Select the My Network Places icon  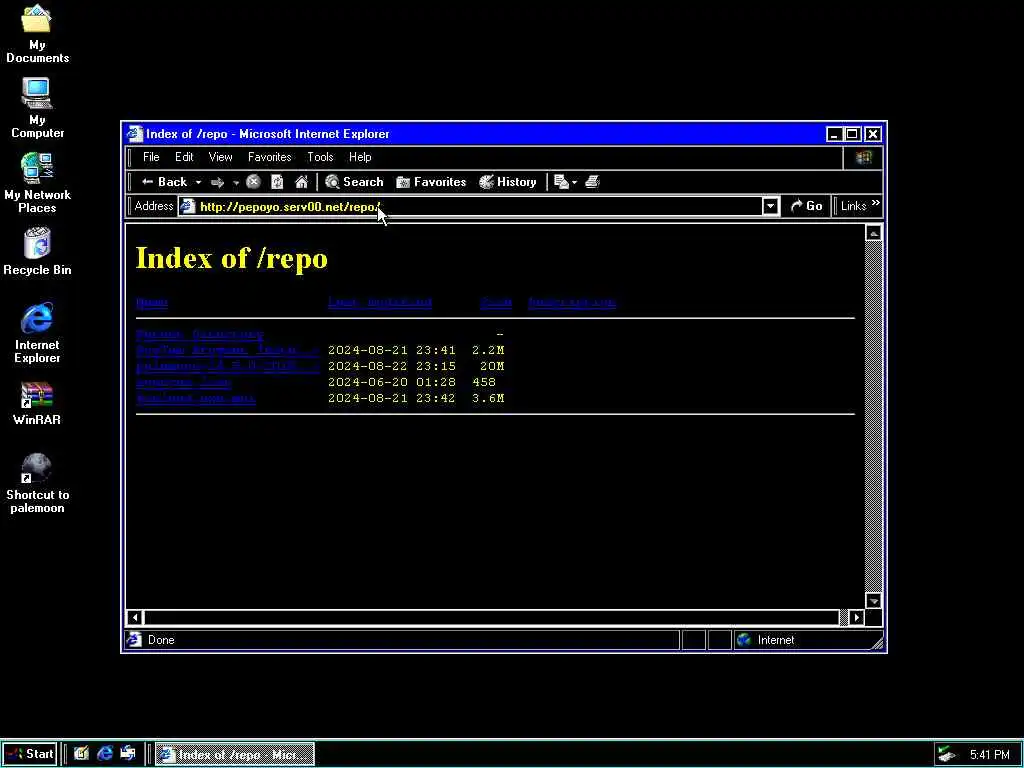pos(37,183)
